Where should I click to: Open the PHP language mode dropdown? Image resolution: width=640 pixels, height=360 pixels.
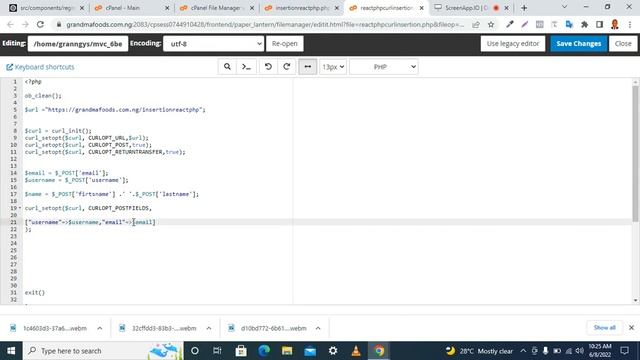click(384, 67)
